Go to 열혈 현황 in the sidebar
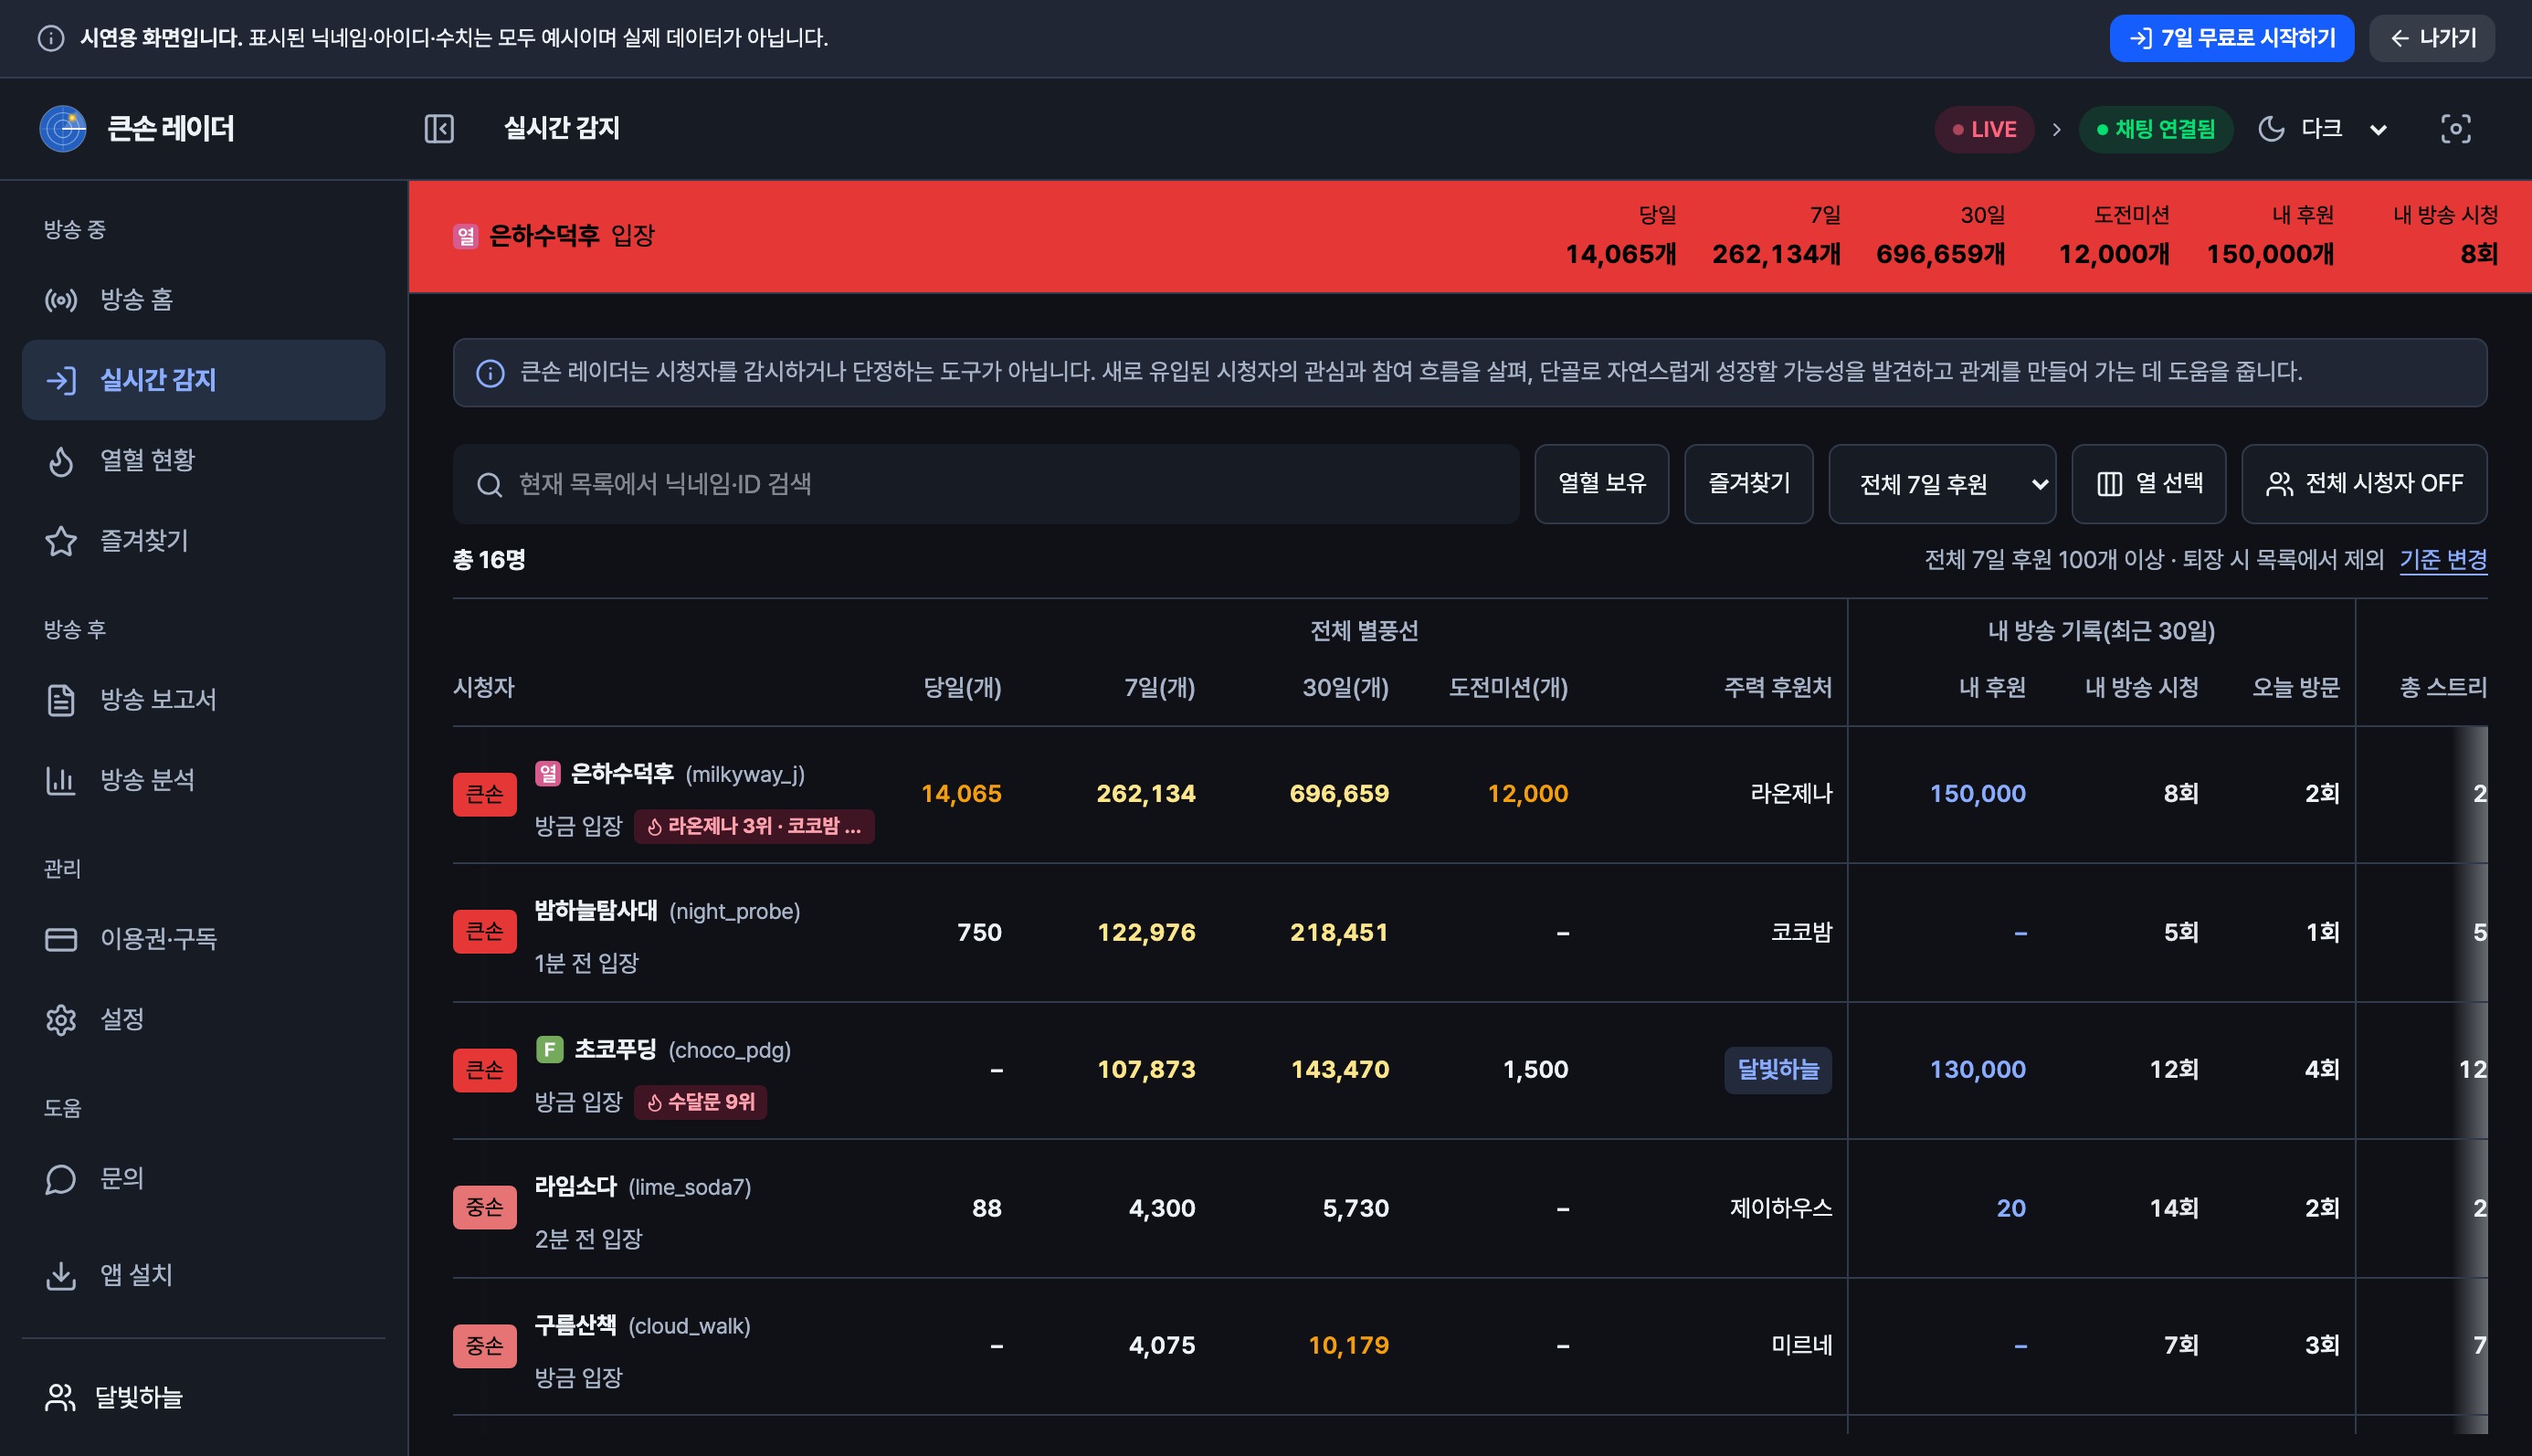This screenshot has width=2532, height=1456. pyautogui.click(x=203, y=461)
